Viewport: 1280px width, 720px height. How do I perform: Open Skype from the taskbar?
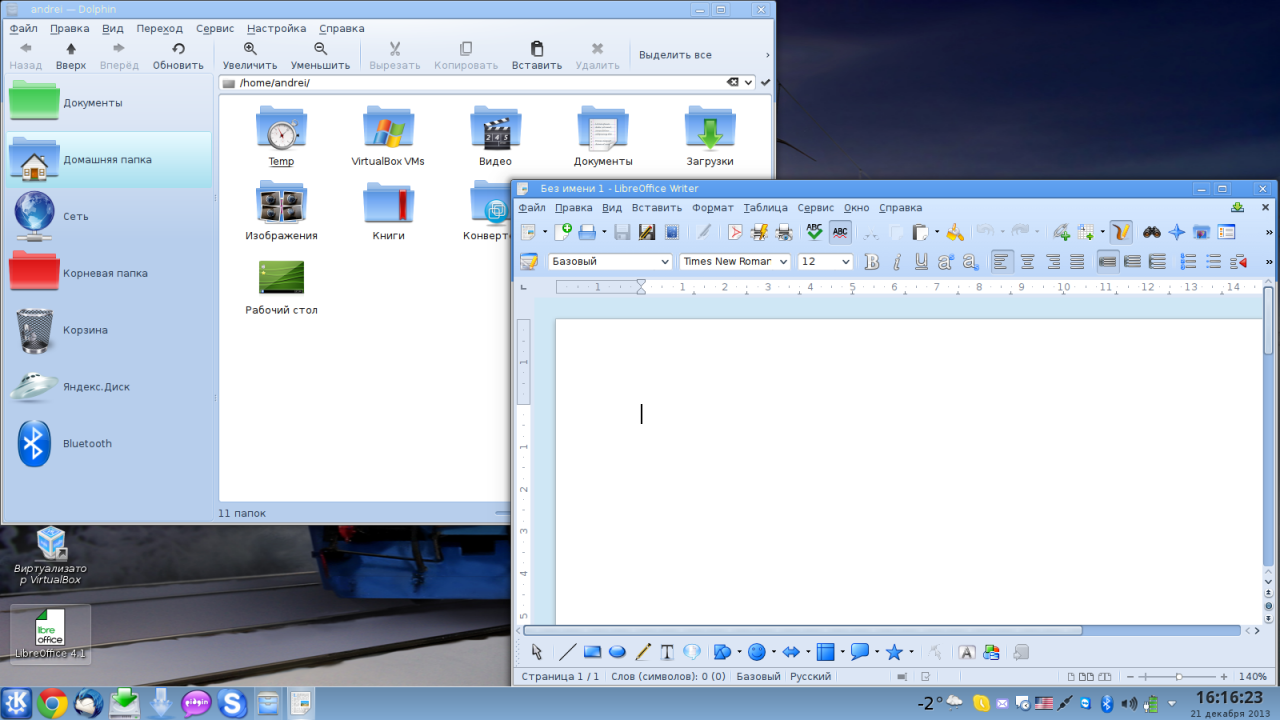click(232, 703)
